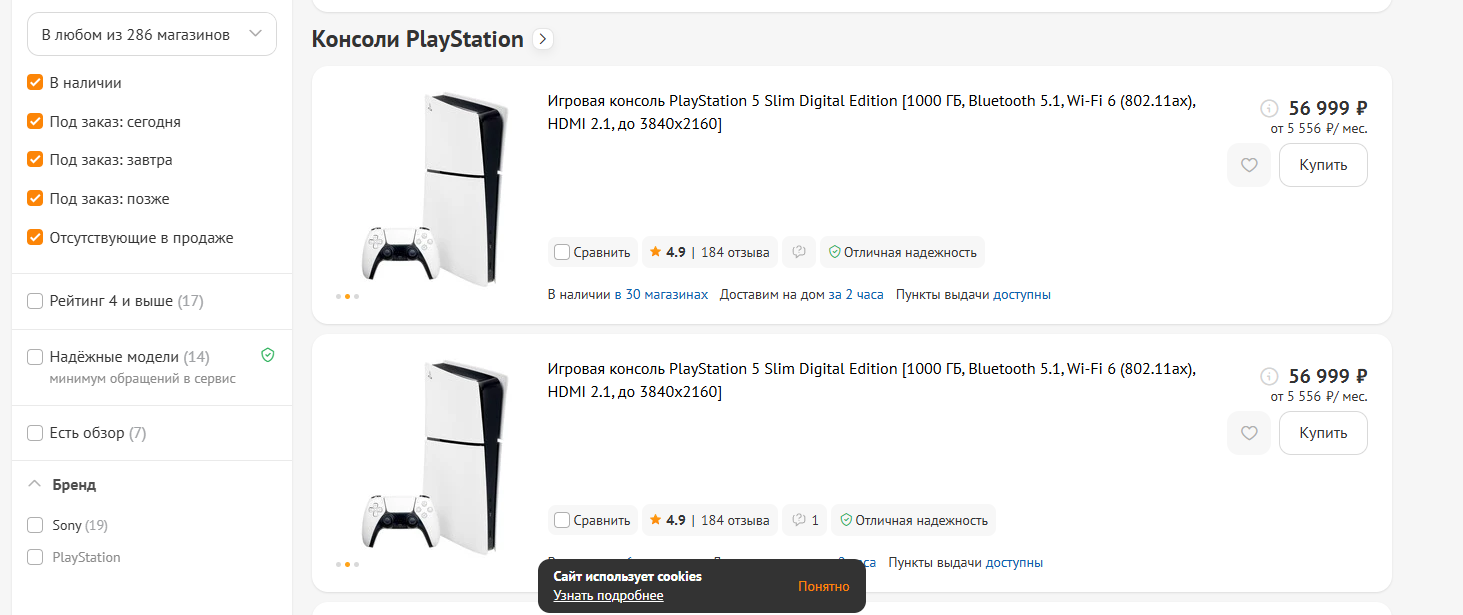Collapse the 'Бренд' filter section
The height and width of the screenshot is (615, 1463).
(x=35, y=485)
